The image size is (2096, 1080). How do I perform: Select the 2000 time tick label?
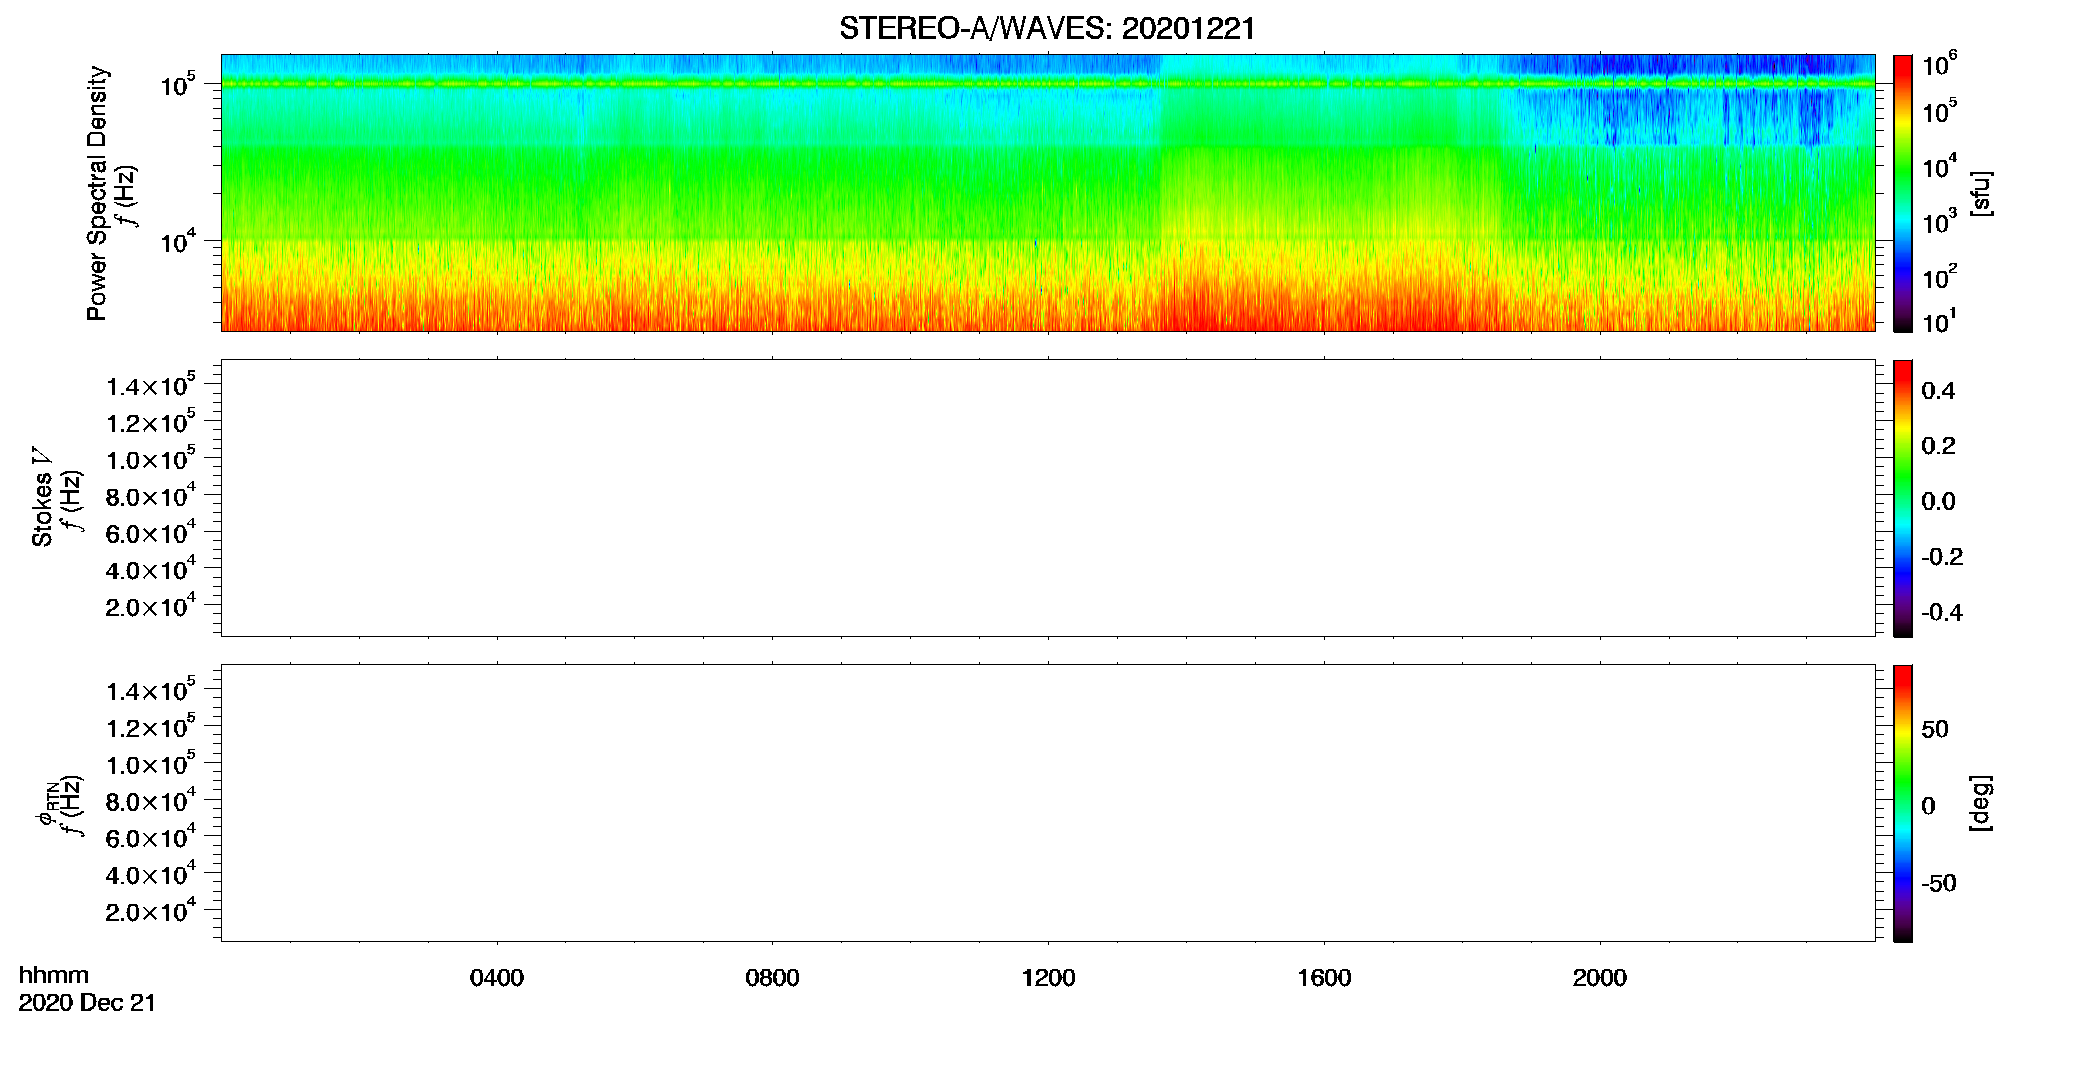1600,978
